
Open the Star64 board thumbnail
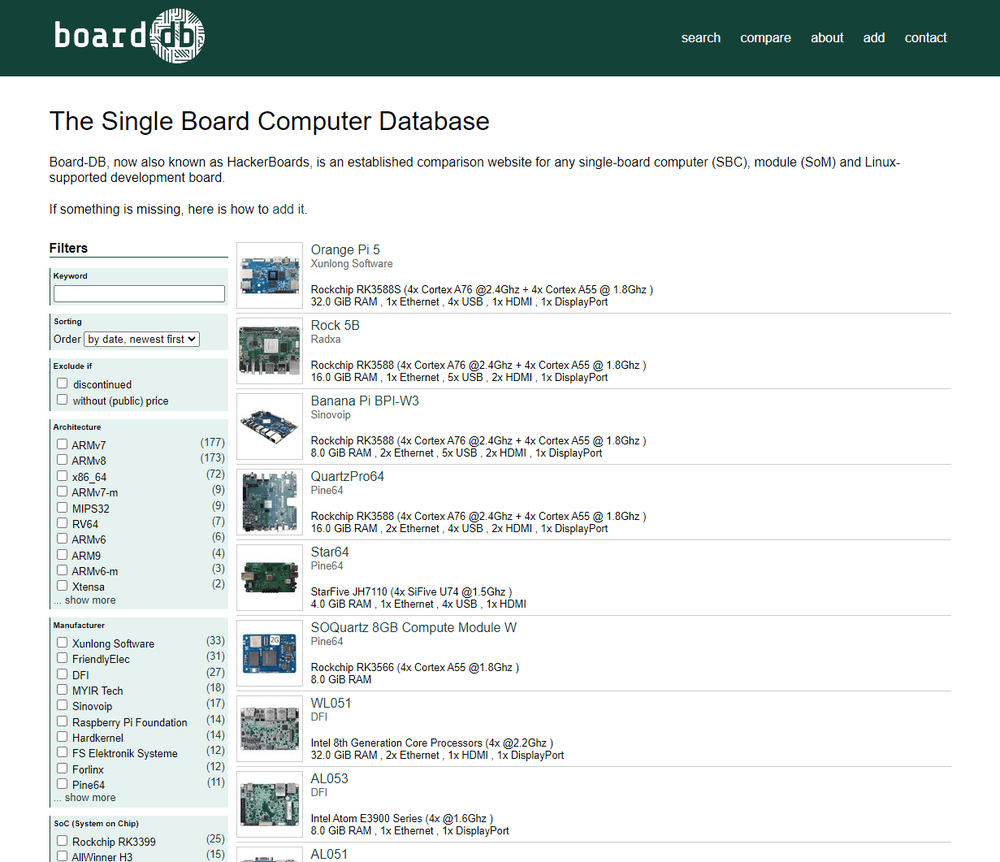[x=269, y=578]
